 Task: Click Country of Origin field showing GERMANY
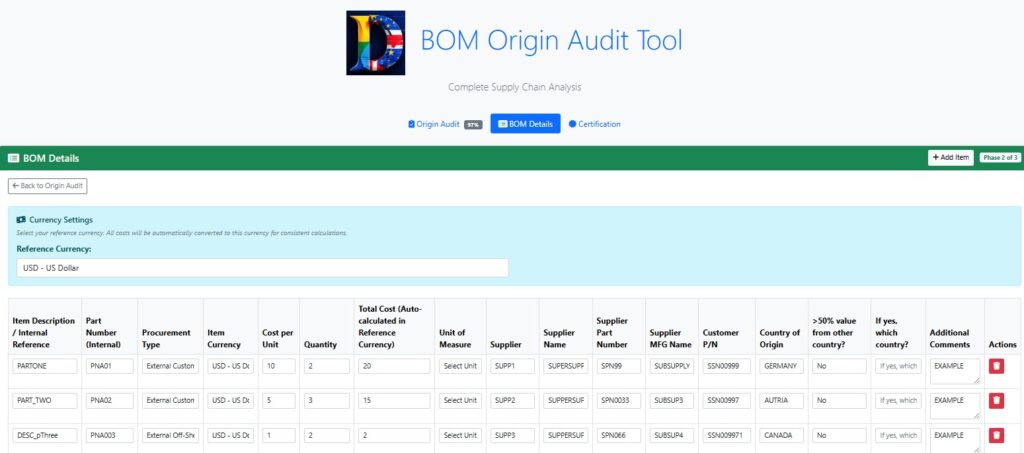pos(780,367)
